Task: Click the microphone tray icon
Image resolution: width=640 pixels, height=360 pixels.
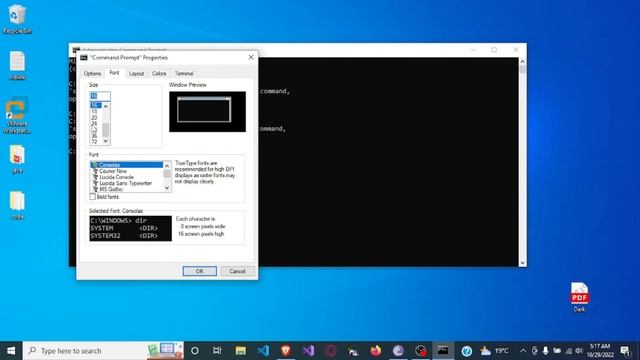Action: click(x=545, y=351)
